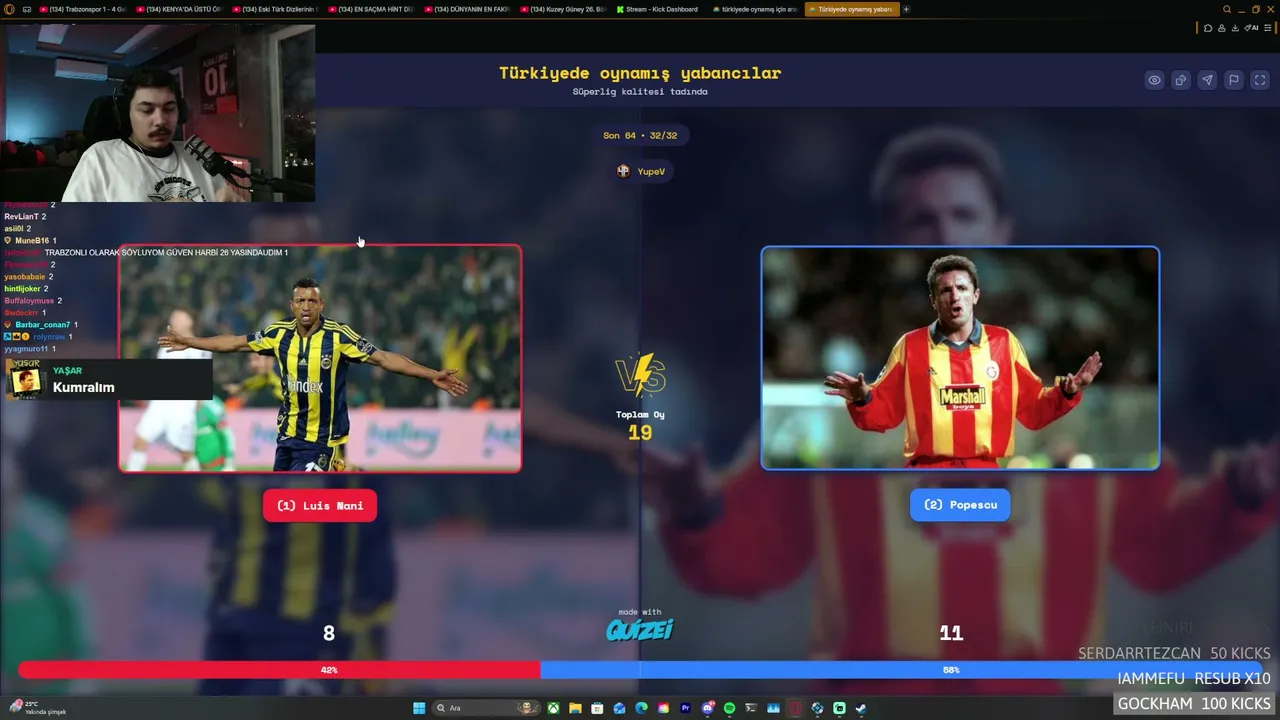Screen dimensions: 1280x720
Task: Click the paper plane send icon
Action: [1207, 80]
